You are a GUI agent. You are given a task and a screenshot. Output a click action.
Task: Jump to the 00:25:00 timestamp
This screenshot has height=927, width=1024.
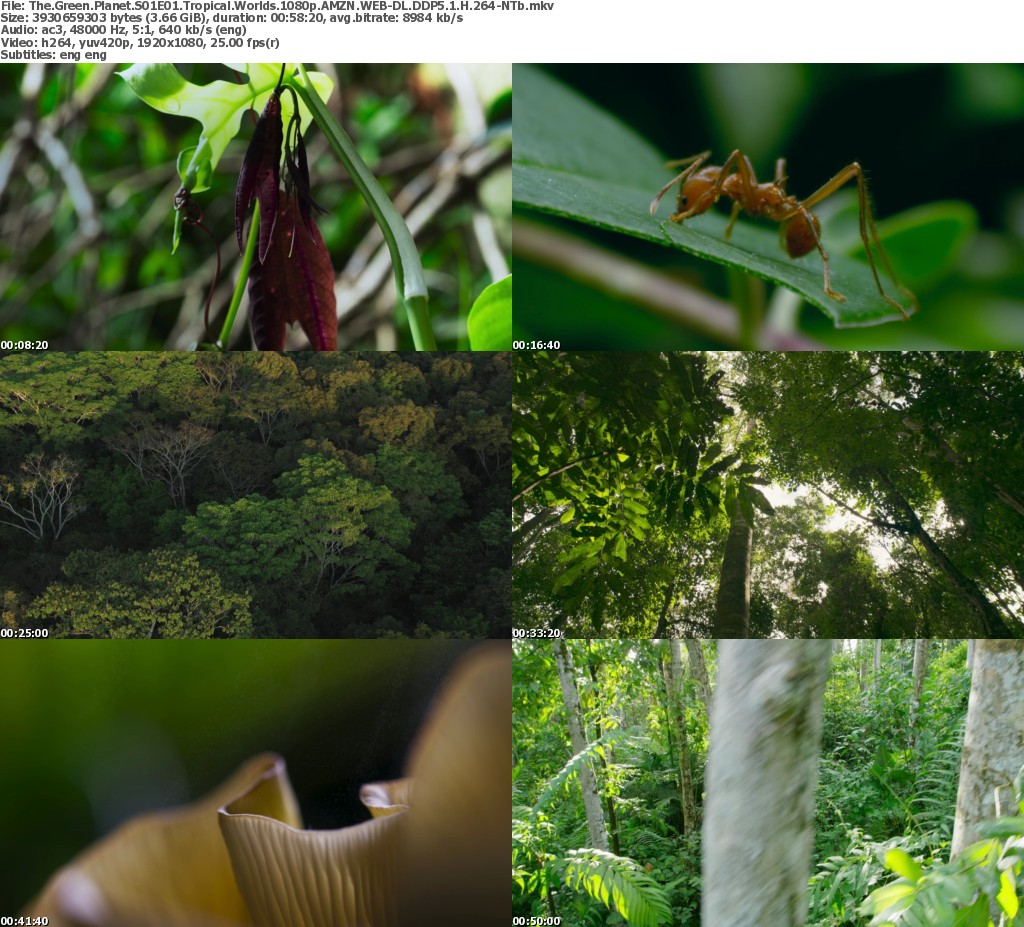[25, 633]
